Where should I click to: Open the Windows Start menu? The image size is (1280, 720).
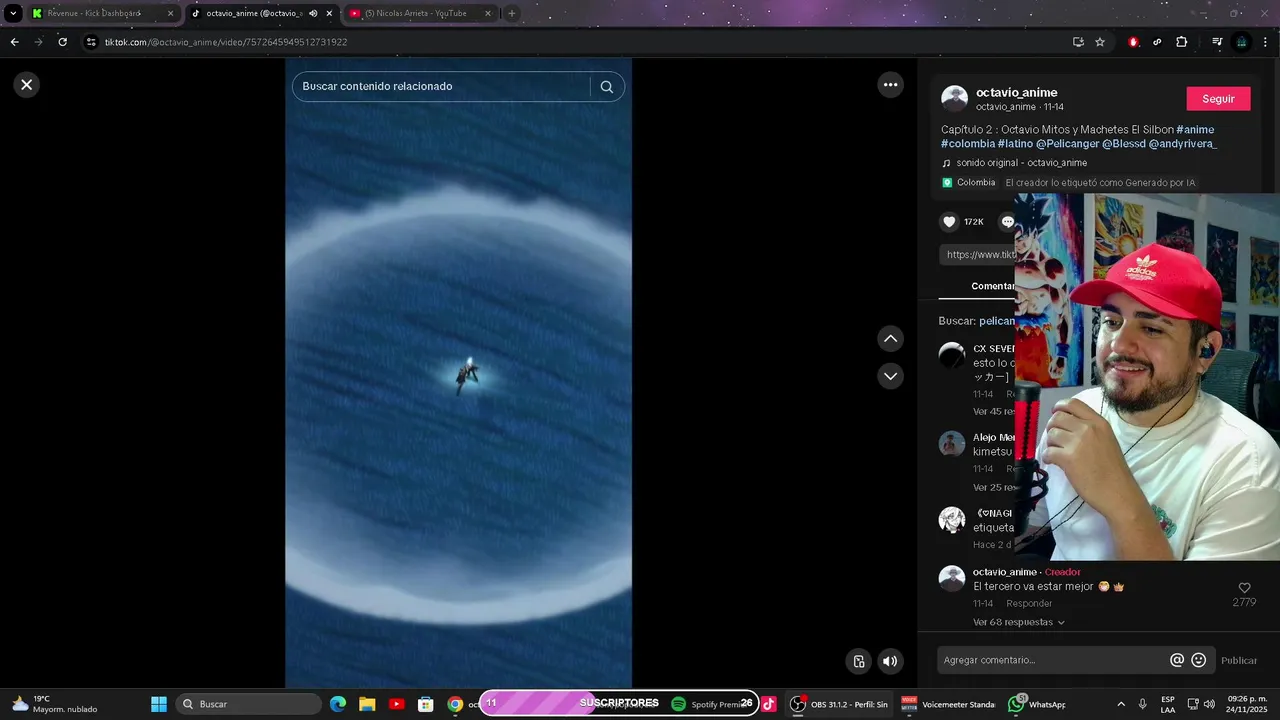[159, 704]
